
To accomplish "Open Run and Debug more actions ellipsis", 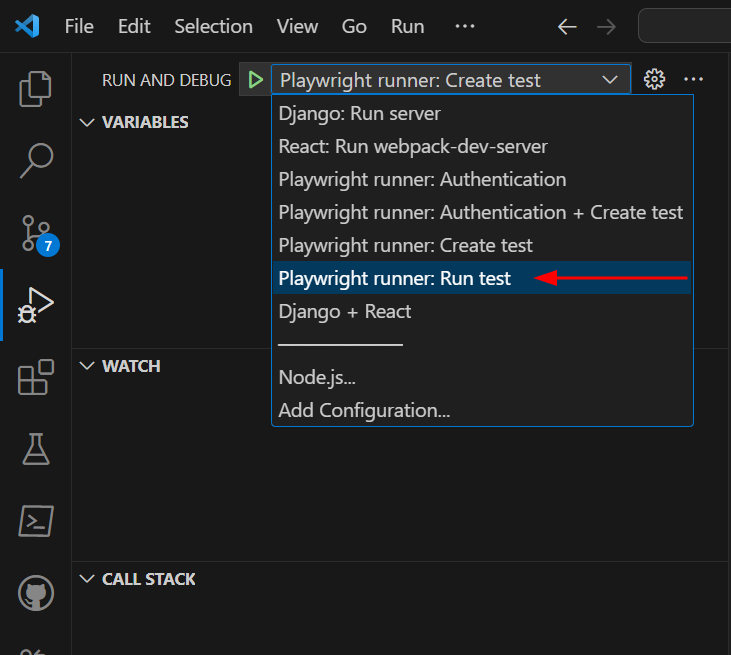I will coord(693,79).
